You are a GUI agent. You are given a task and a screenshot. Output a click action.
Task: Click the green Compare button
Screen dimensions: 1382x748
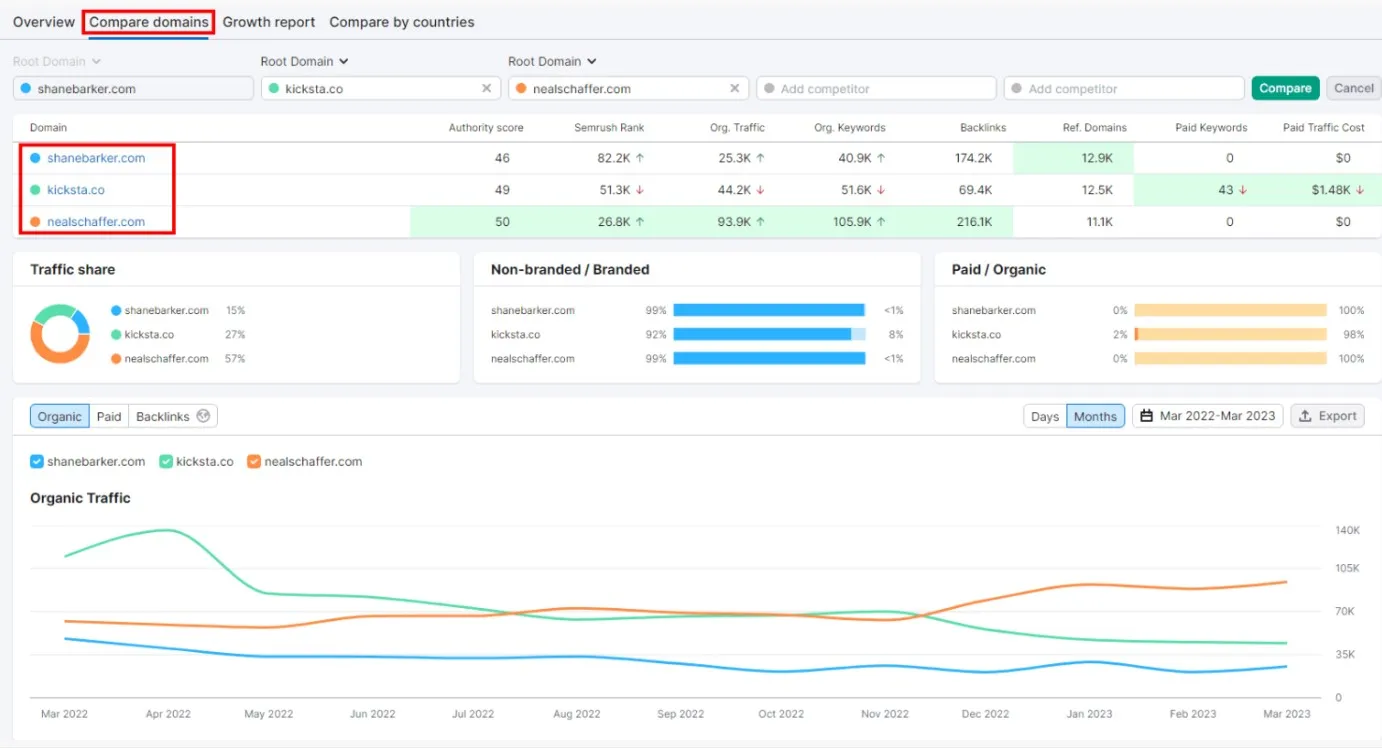point(1285,88)
